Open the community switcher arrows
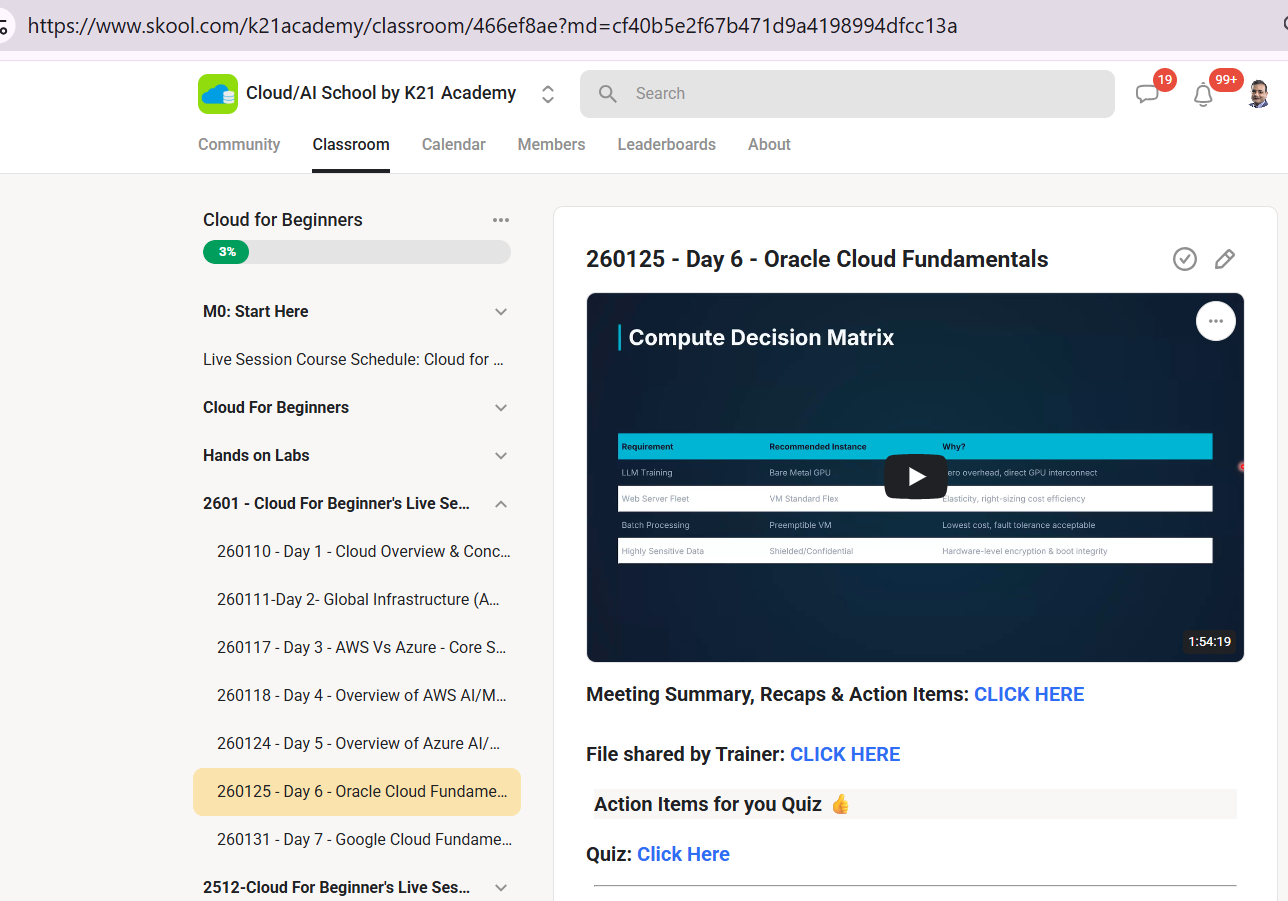1288x901 pixels. (548, 94)
